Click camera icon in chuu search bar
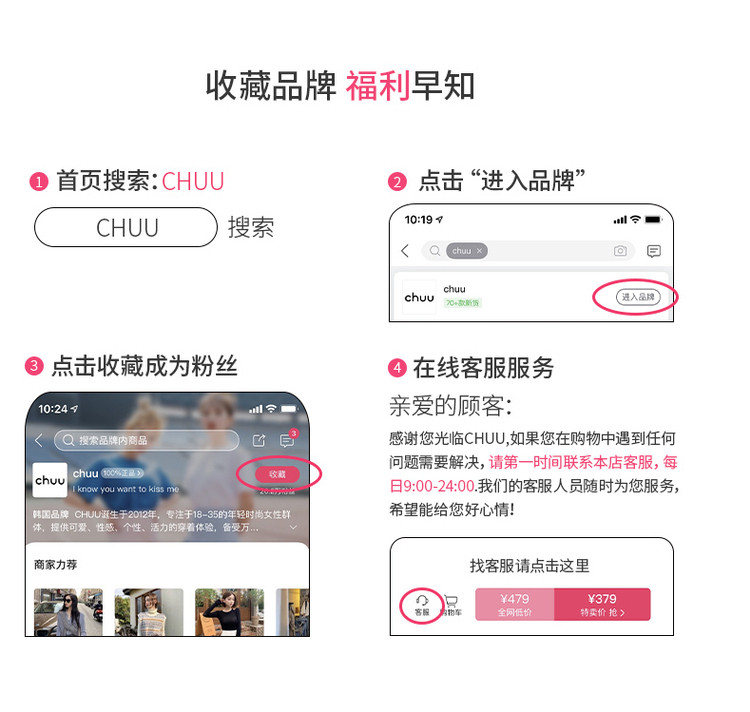Viewport: 750px width, 712px height. (x=620, y=251)
